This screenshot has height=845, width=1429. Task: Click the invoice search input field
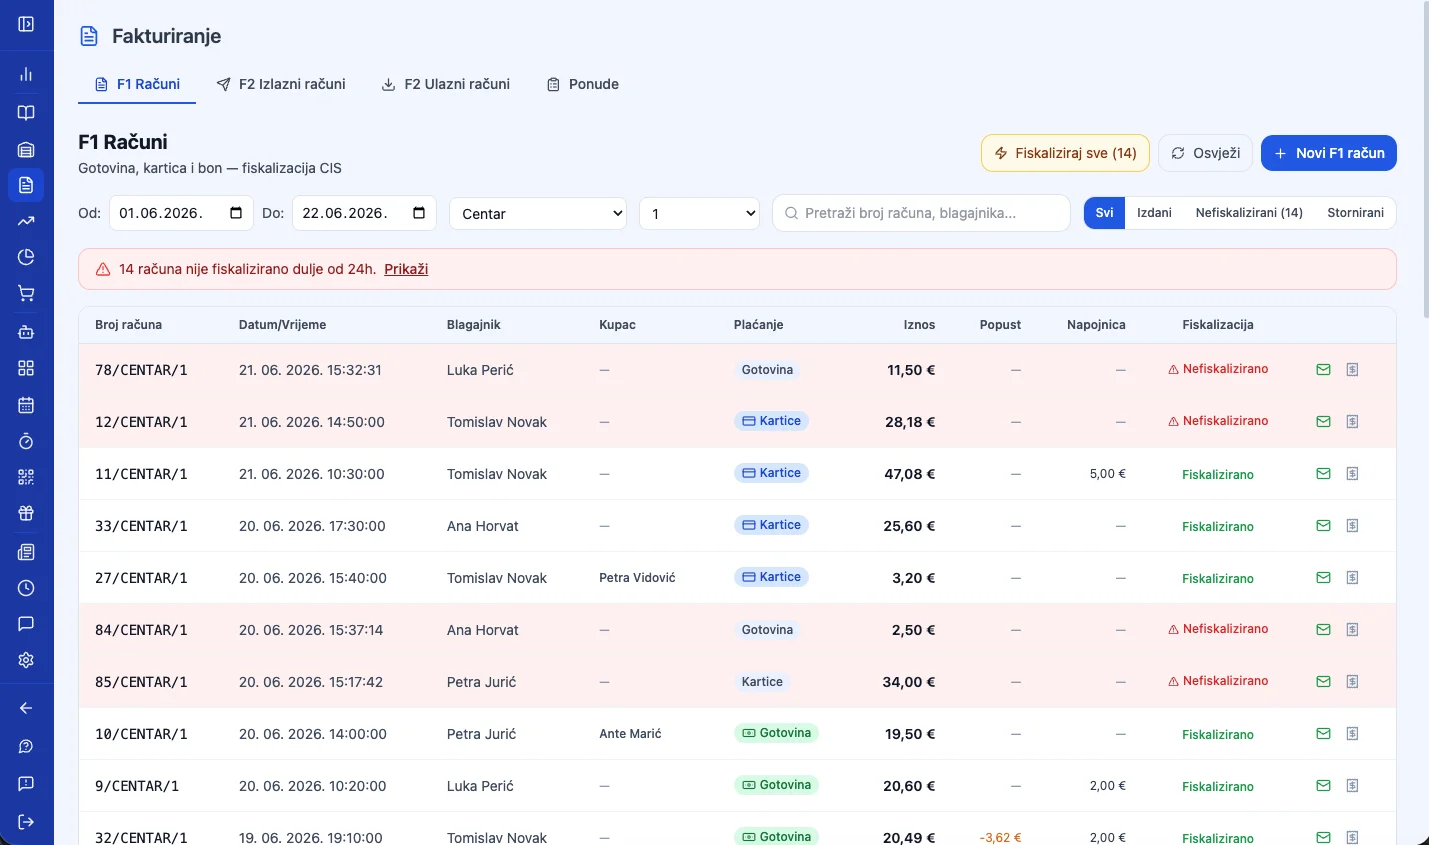[921, 213]
